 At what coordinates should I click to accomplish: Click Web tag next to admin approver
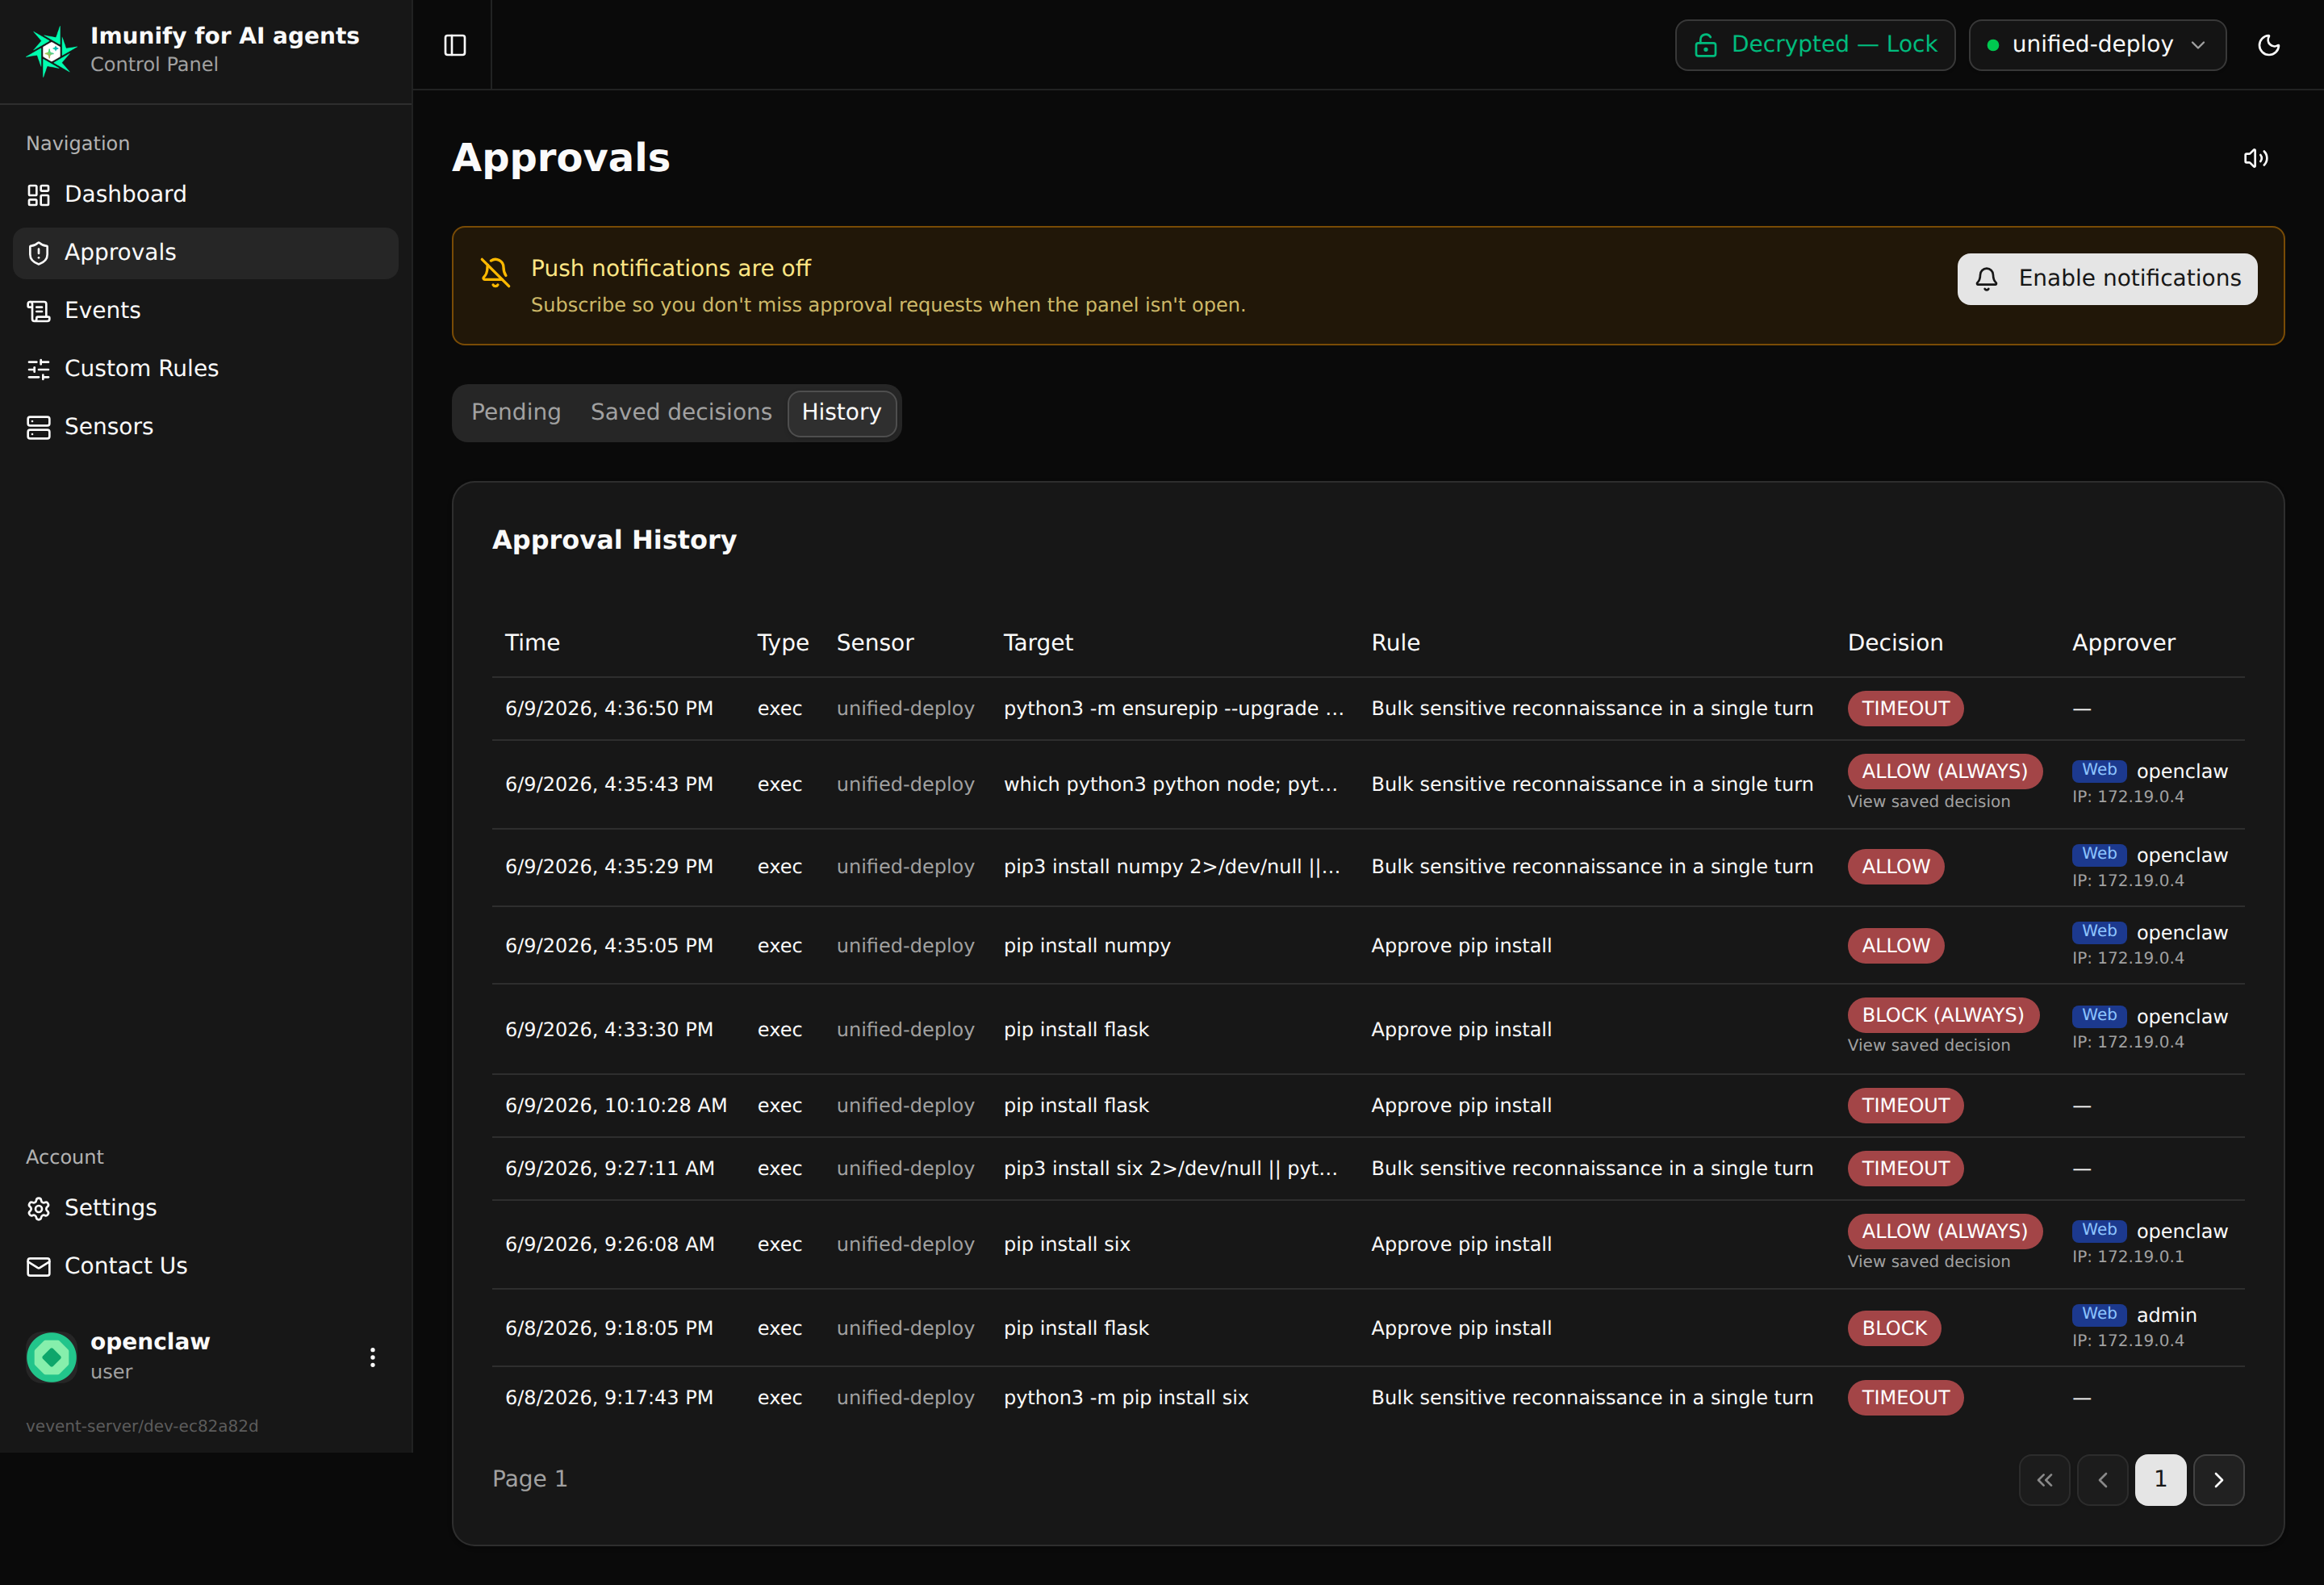click(2098, 1314)
